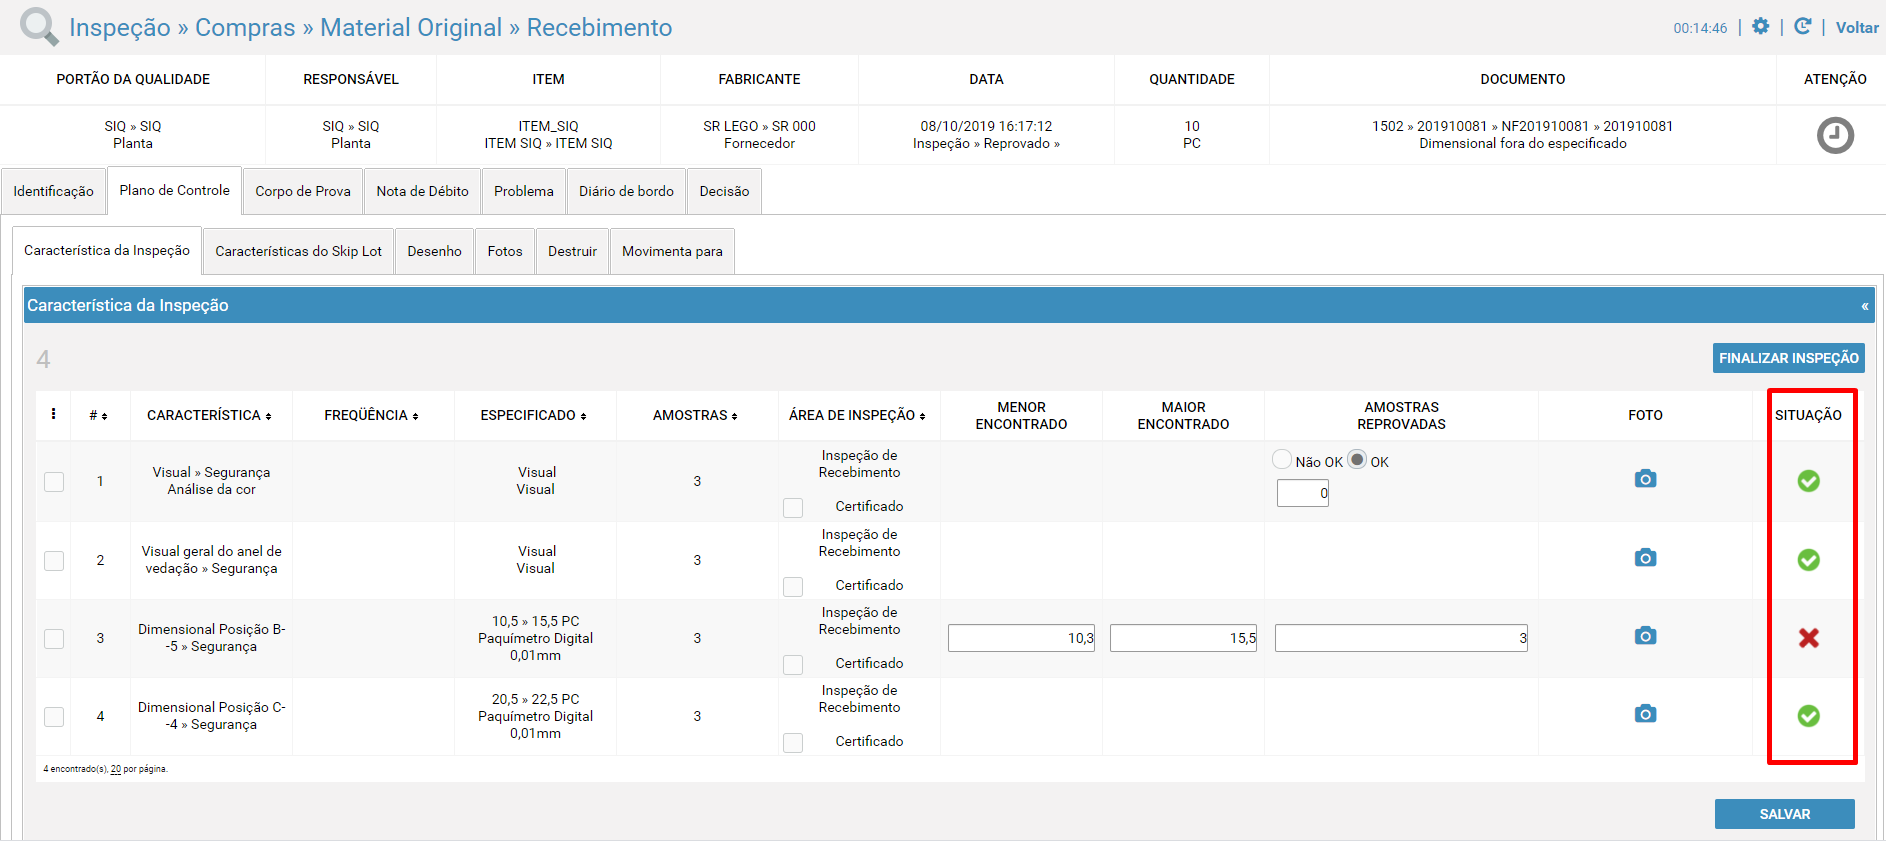Click Menor Encontrado field showing 10,3

tap(1021, 638)
